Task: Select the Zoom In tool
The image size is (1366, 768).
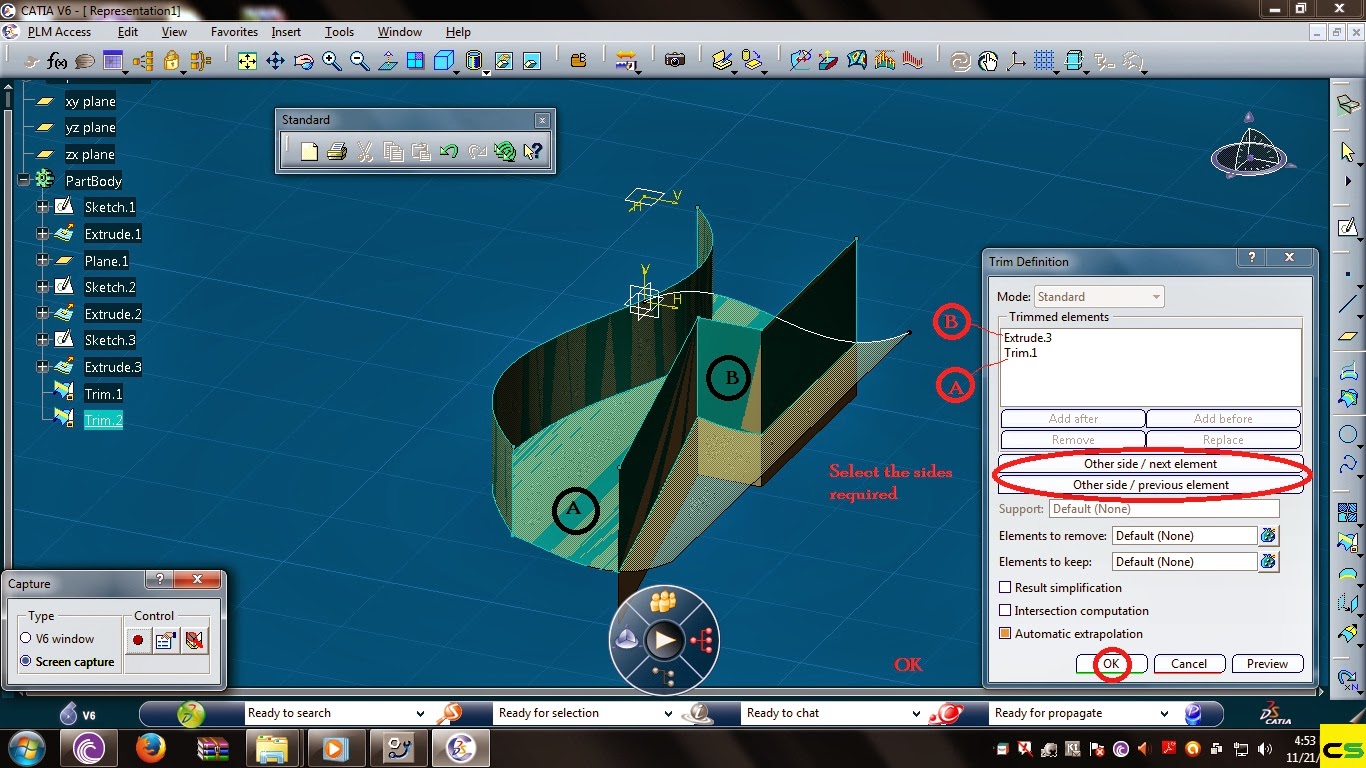Action: (332, 60)
